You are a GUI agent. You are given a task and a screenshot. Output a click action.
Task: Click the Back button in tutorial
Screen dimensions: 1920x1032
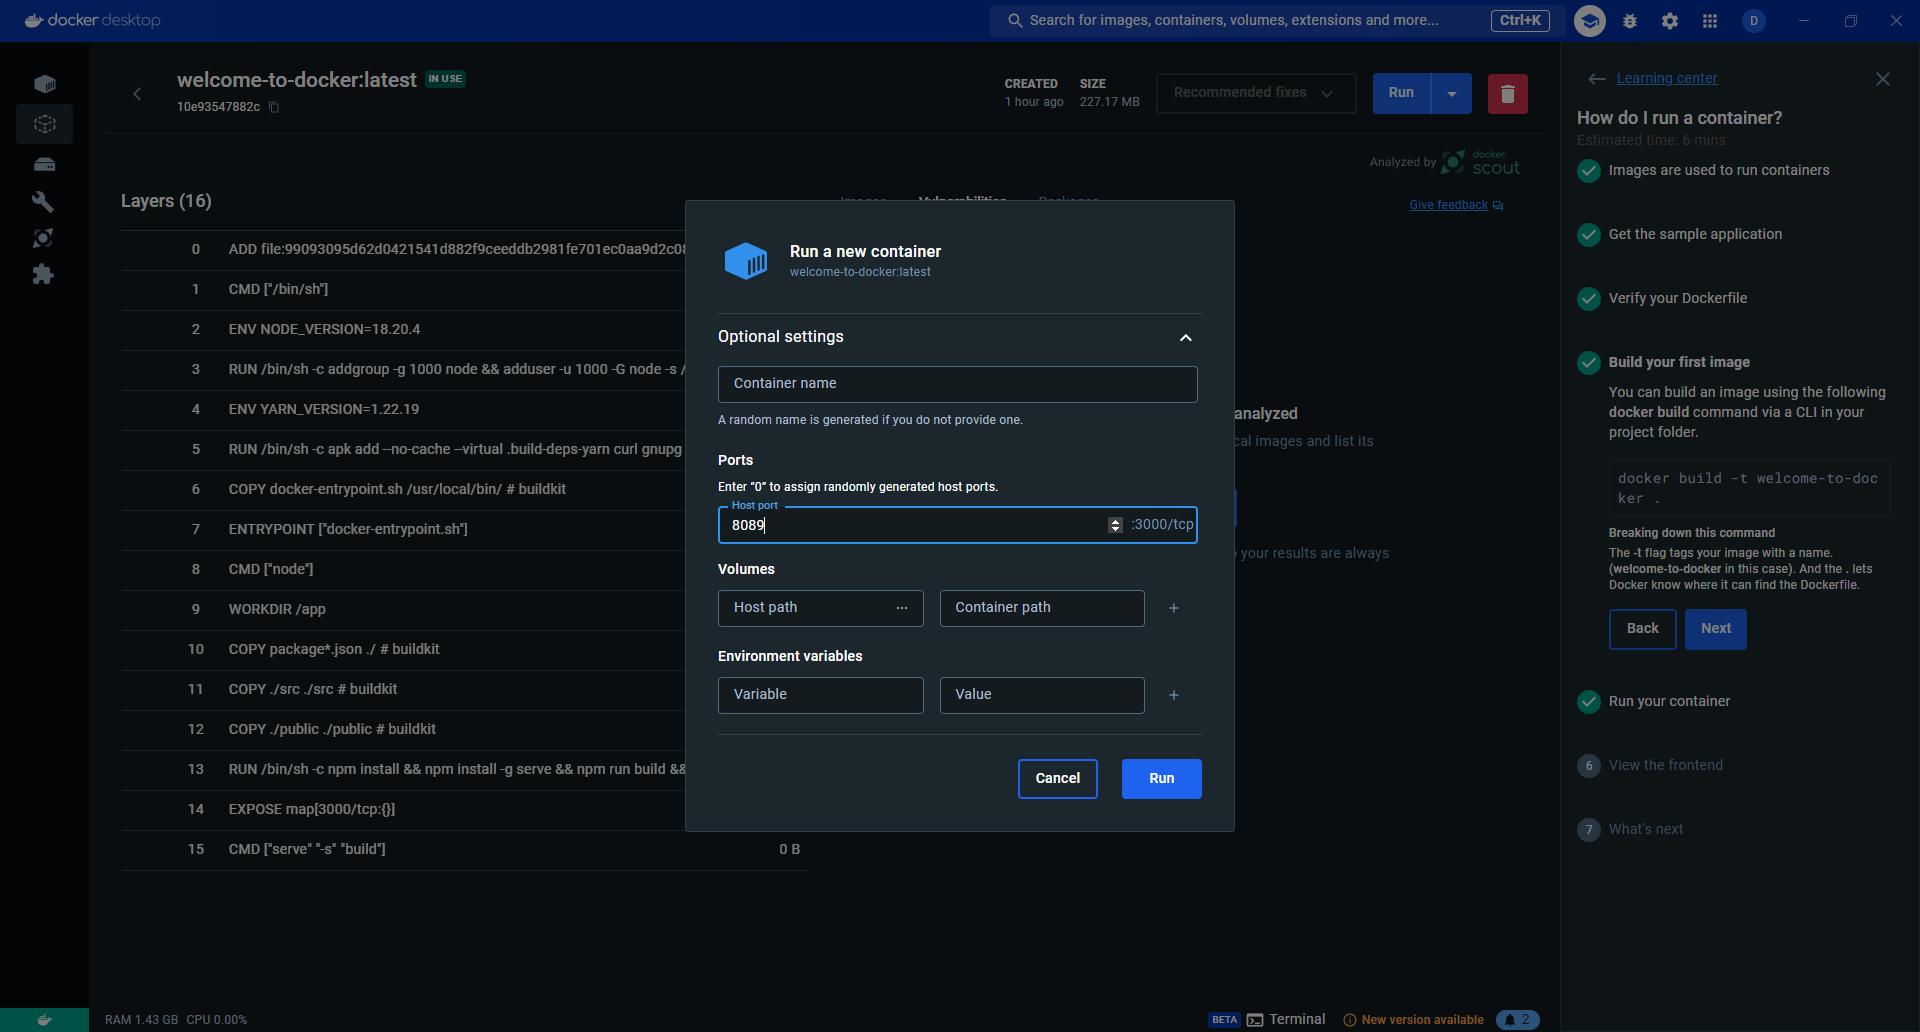(1643, 629)
